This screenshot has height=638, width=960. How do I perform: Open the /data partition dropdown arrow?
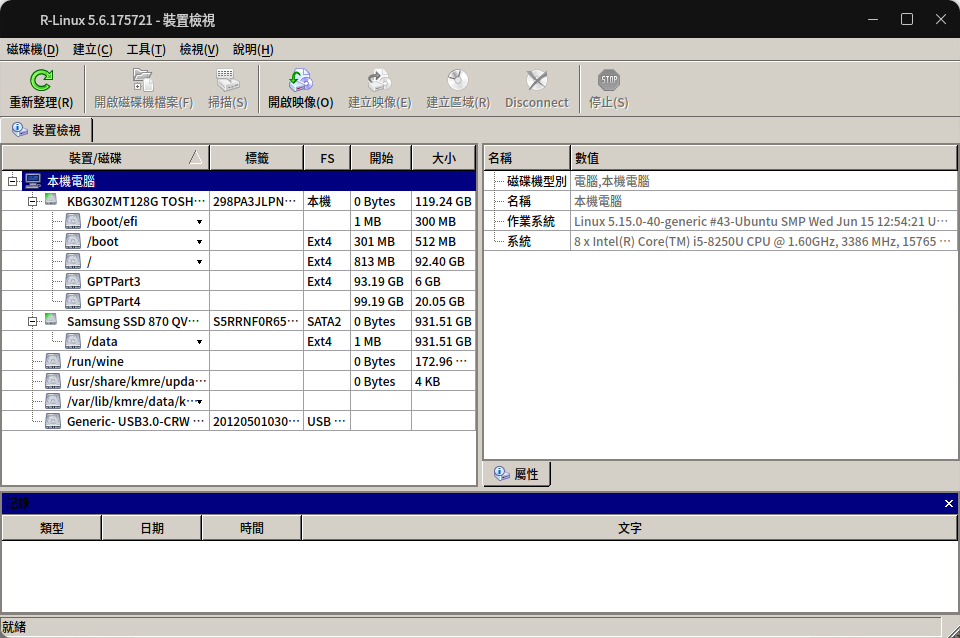(x=199, y=342)
